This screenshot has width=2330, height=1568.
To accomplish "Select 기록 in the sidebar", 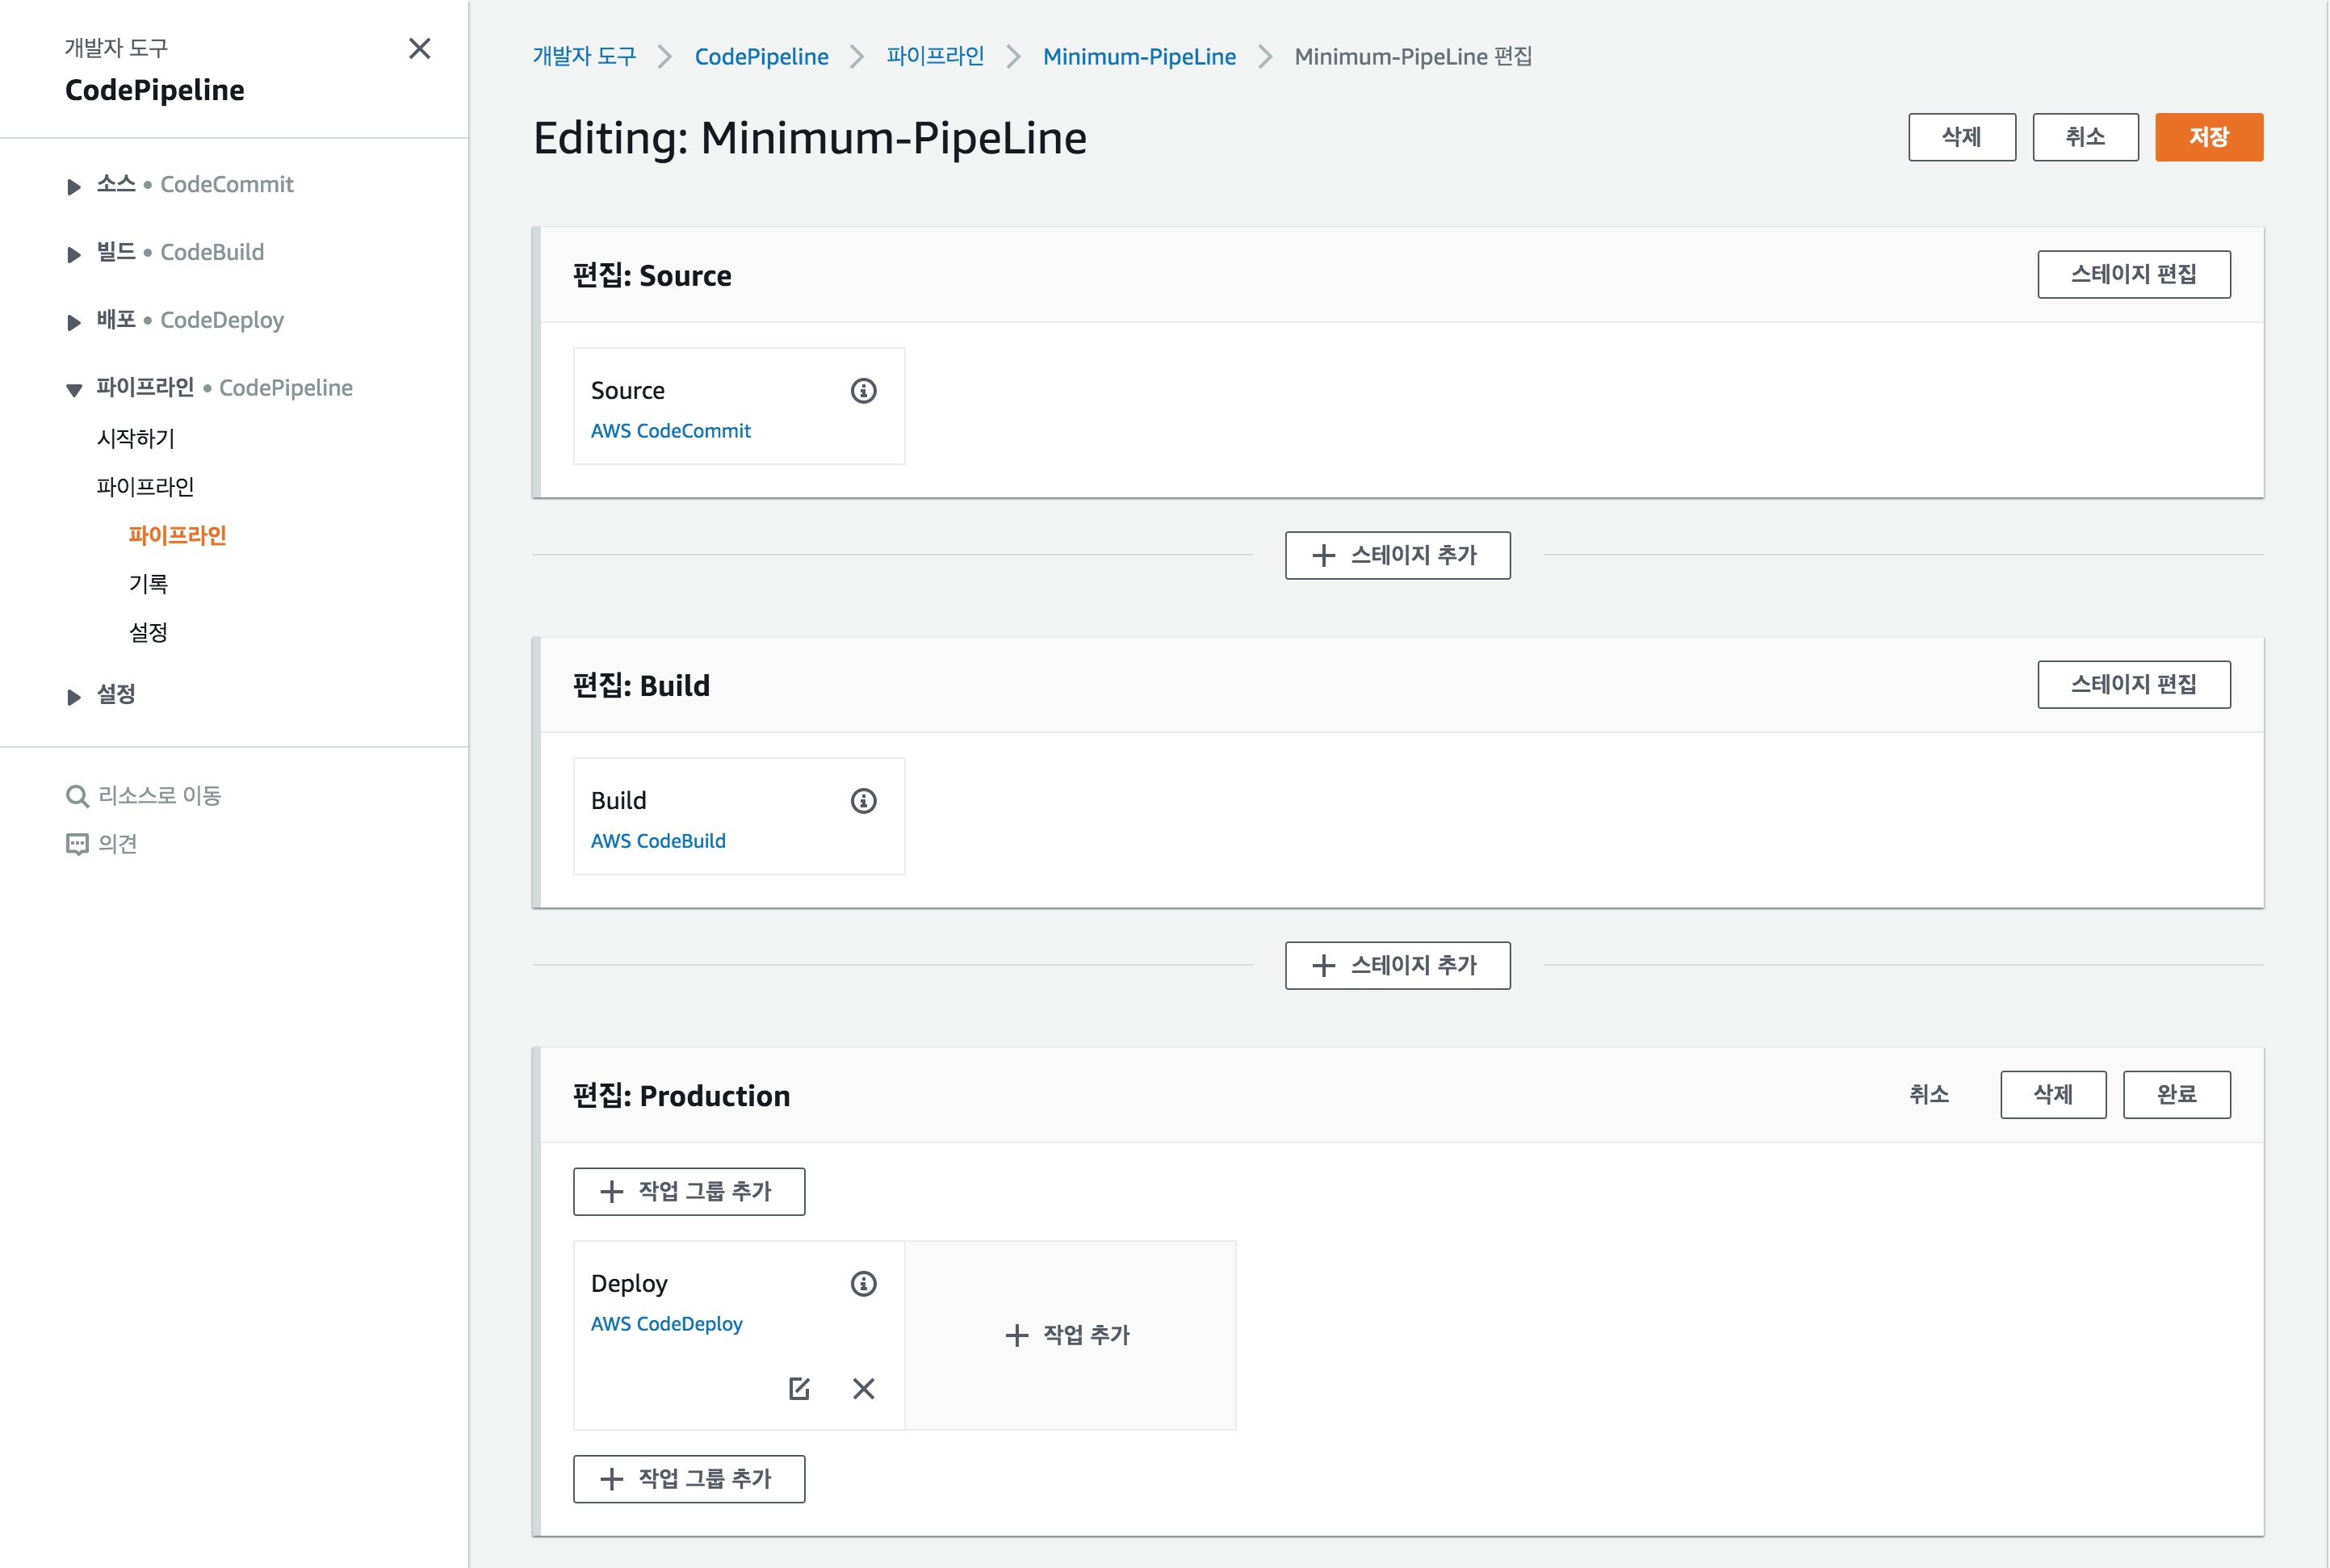I will (x=148, y=584).
